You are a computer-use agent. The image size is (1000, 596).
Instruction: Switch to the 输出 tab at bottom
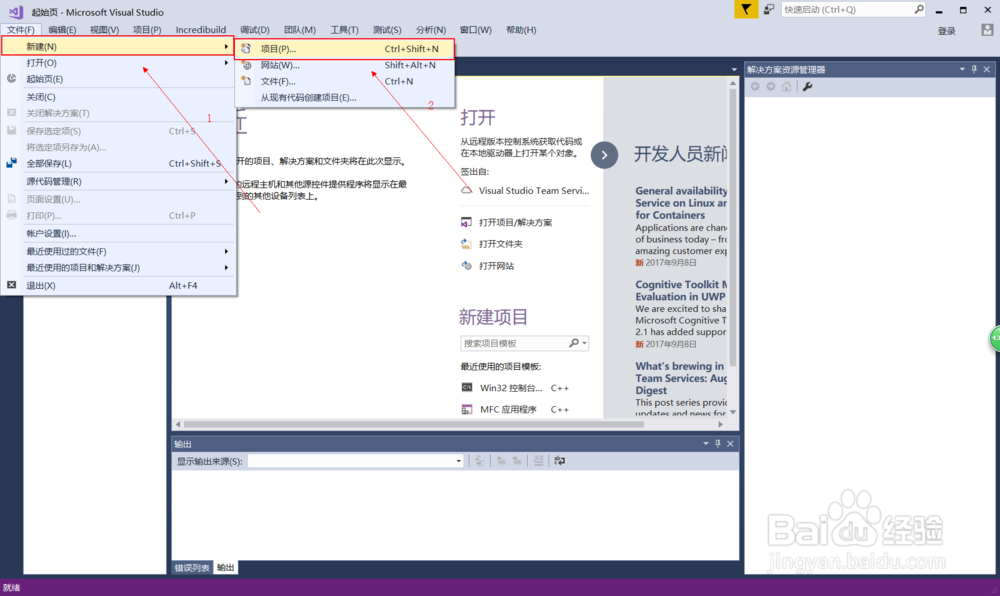(225, 567)
